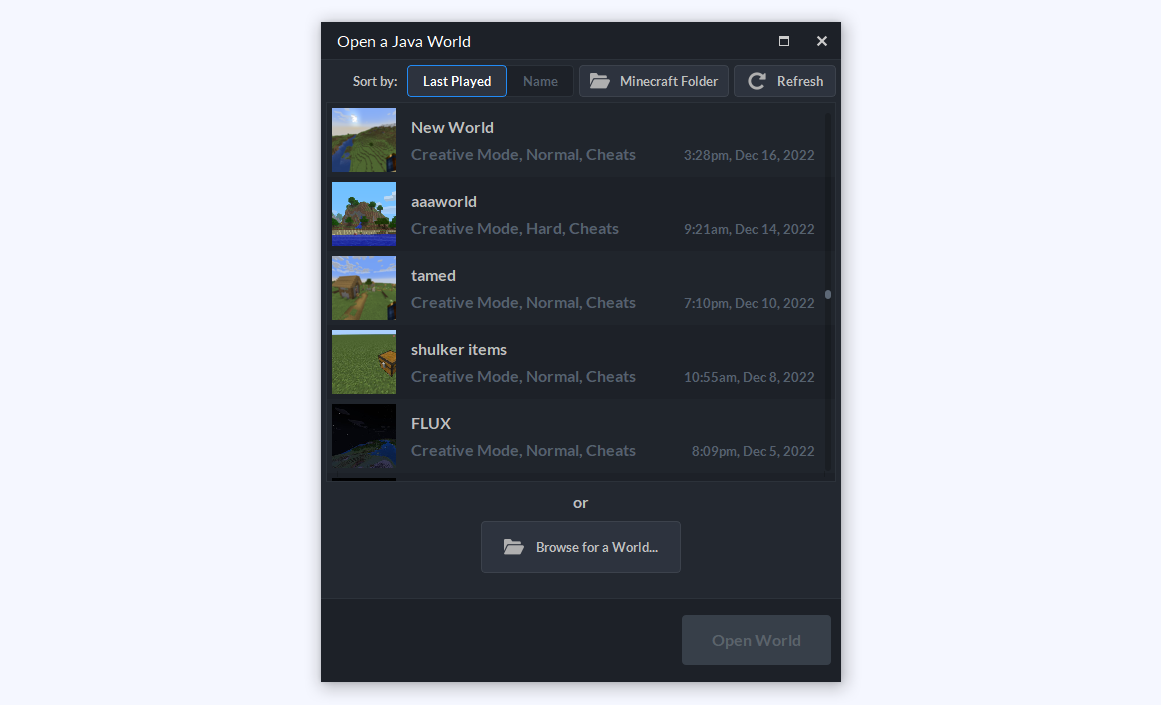This screenshot has width=1161, height=705.
Task: Click the folder icon beside Minecraft Folder
Action: [600, 81]
